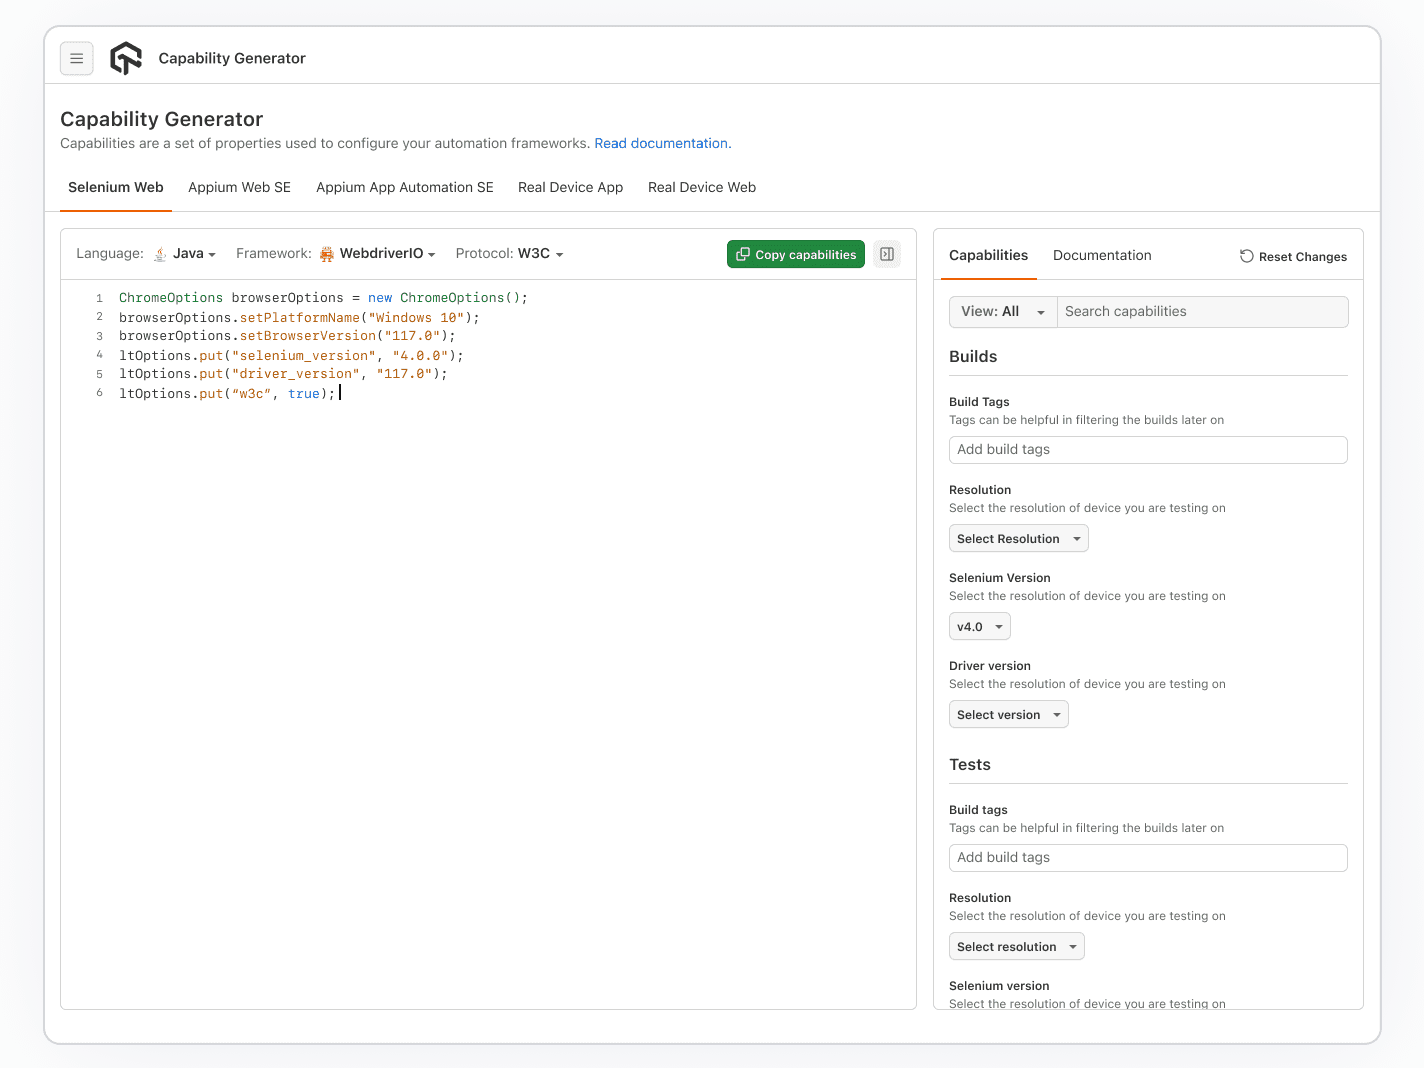Switch to the Documentation tab
The width and height of the screenshot is (1424, 1068).
pyautogui.click(x=1102, y=255)
